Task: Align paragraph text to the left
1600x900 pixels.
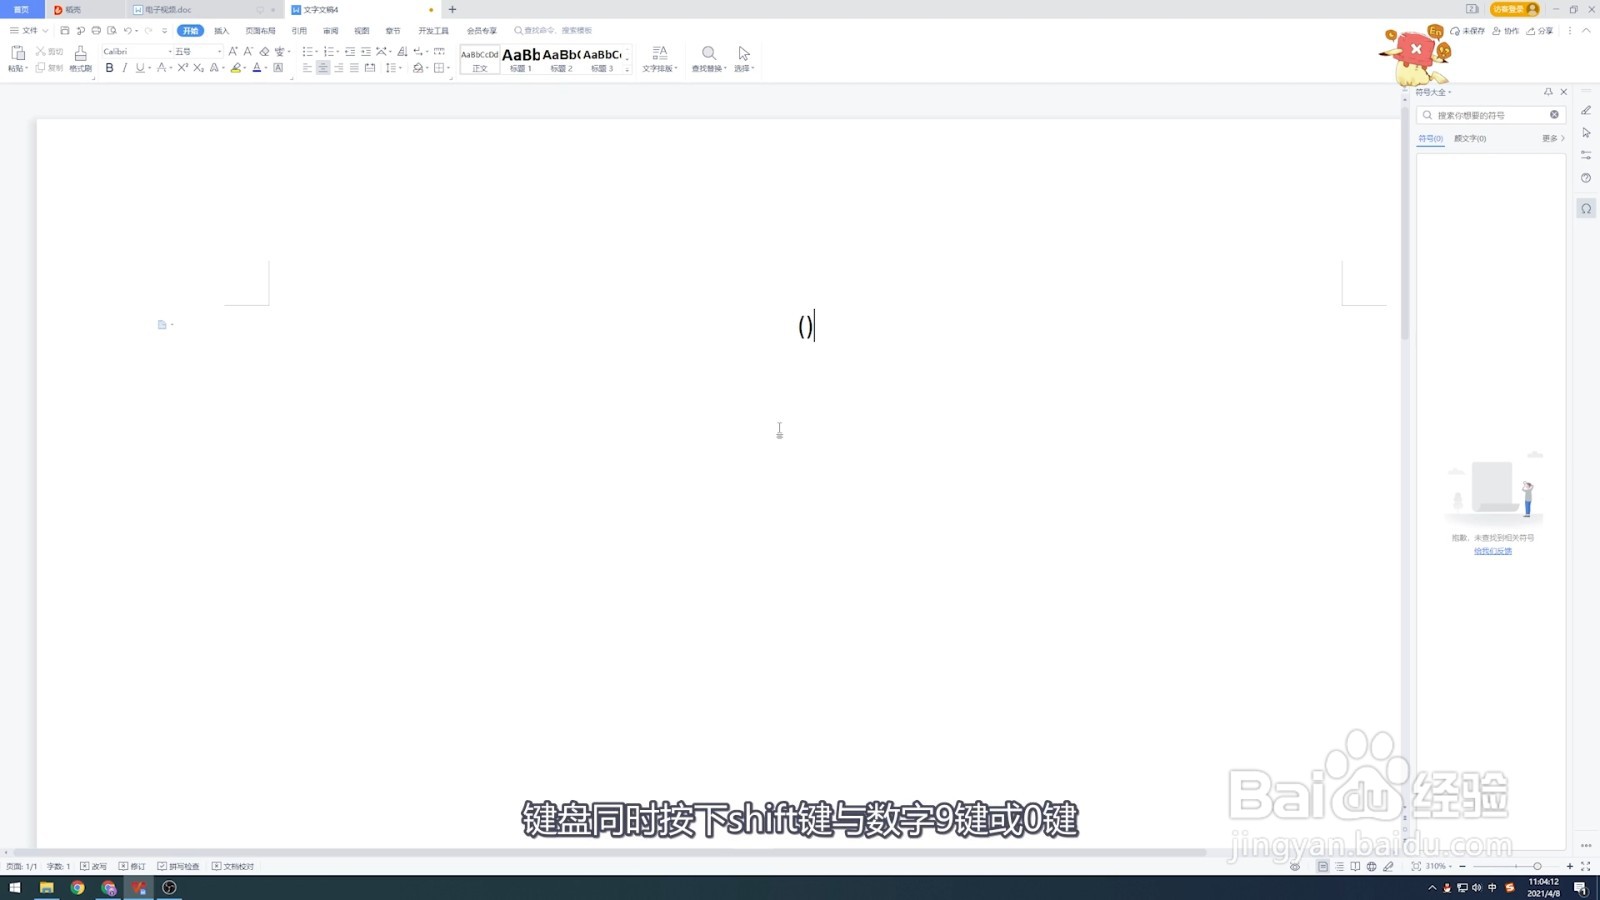Action: click(x=307, y=68)
